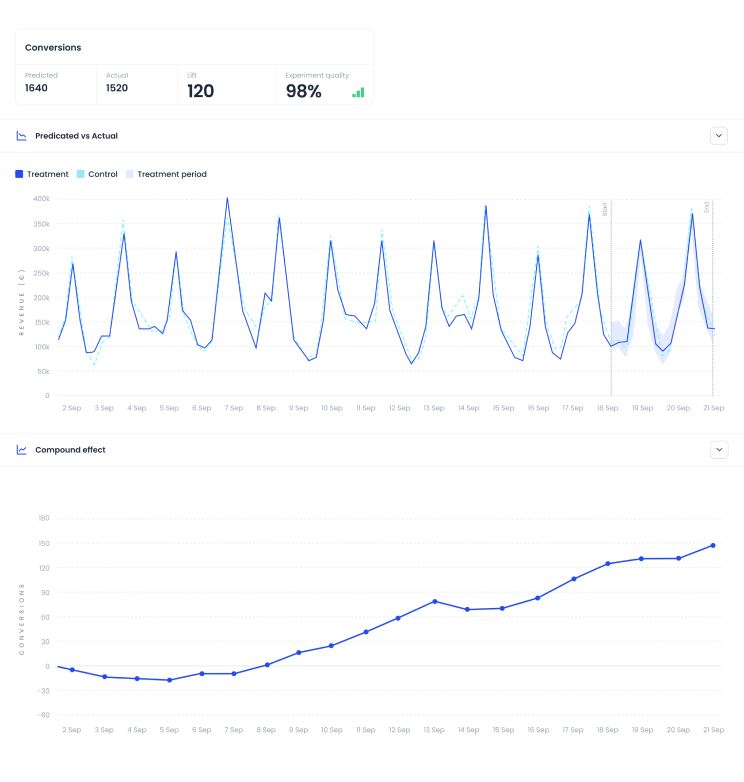Click the 21 Sep data point on compound chart
This screenshot has width=744, height=782.
tap(713, 546)
